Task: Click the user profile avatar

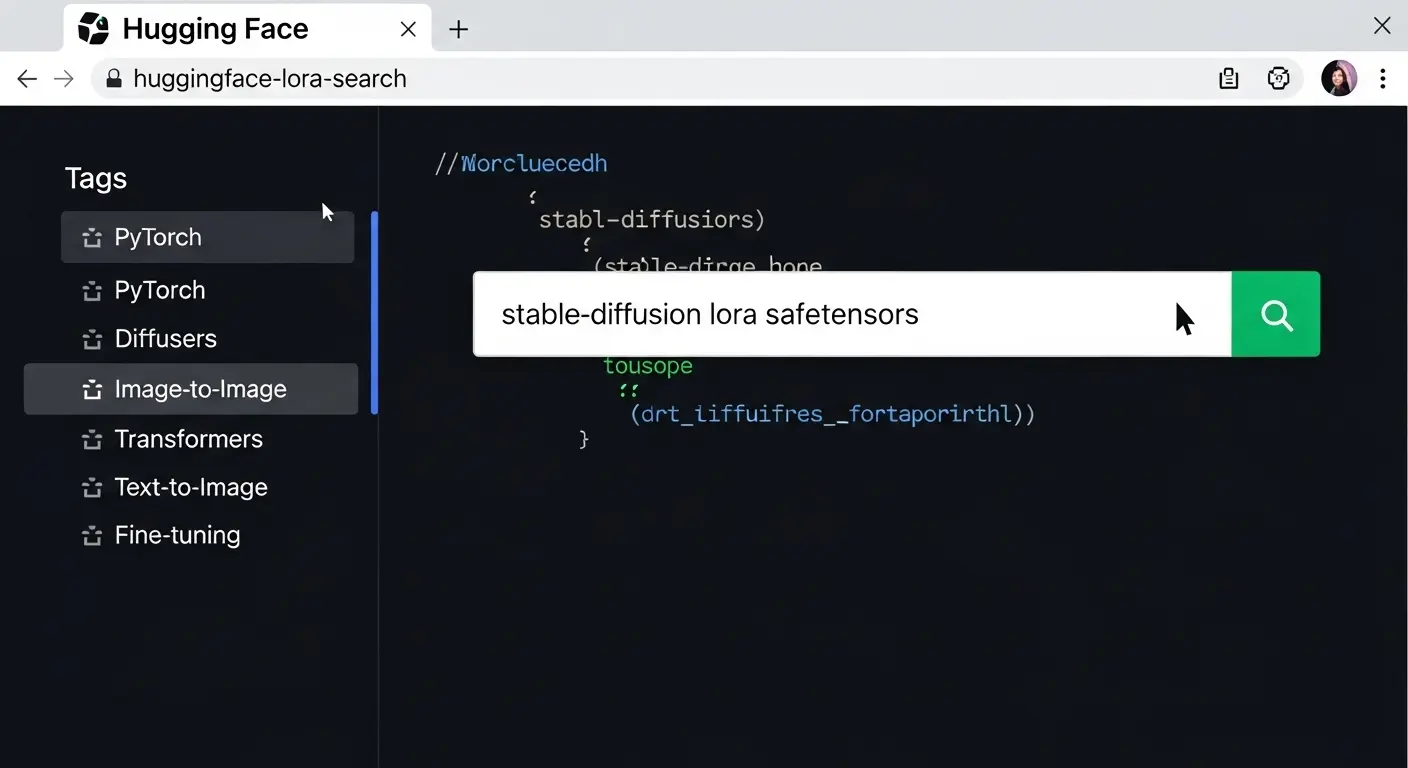Action: point(1338,78)
